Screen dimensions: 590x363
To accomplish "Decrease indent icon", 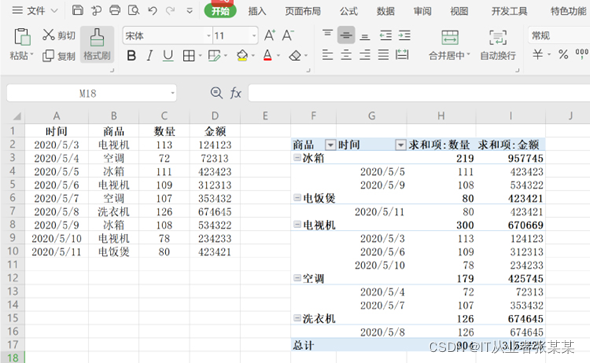I will [x=386, y=35].
